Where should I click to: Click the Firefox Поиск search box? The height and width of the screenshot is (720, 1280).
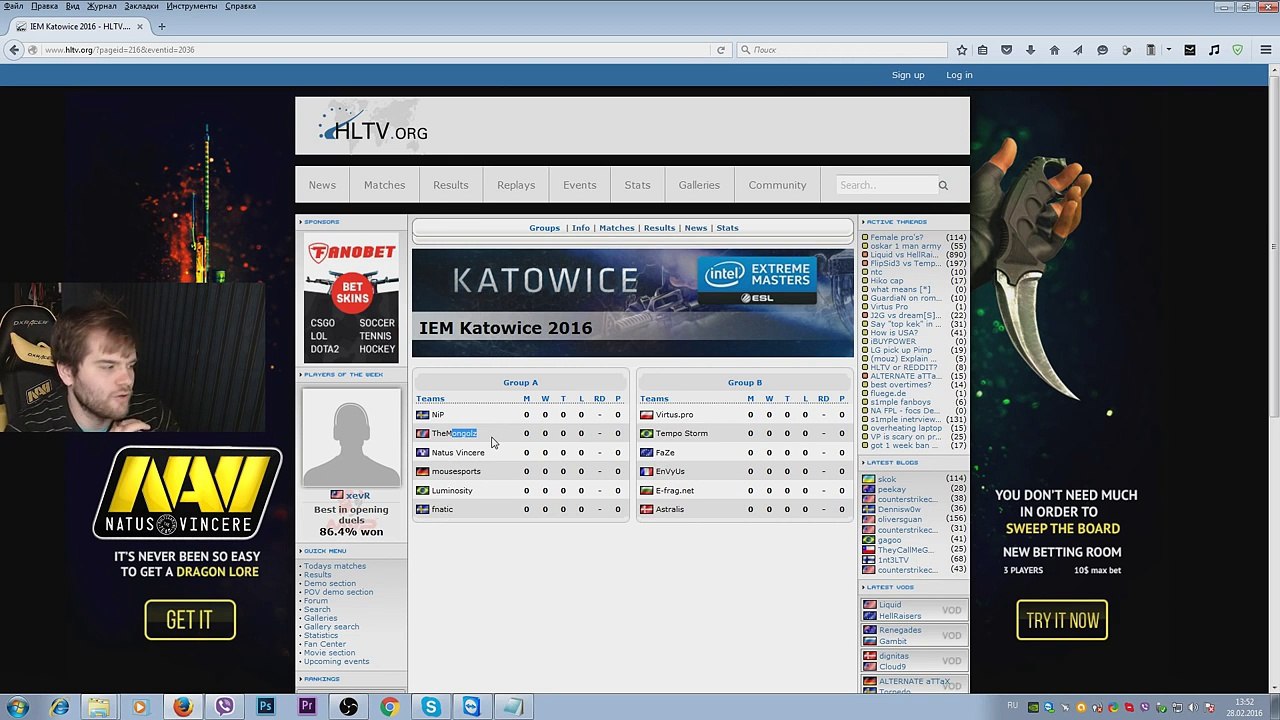tap(844, 50)
